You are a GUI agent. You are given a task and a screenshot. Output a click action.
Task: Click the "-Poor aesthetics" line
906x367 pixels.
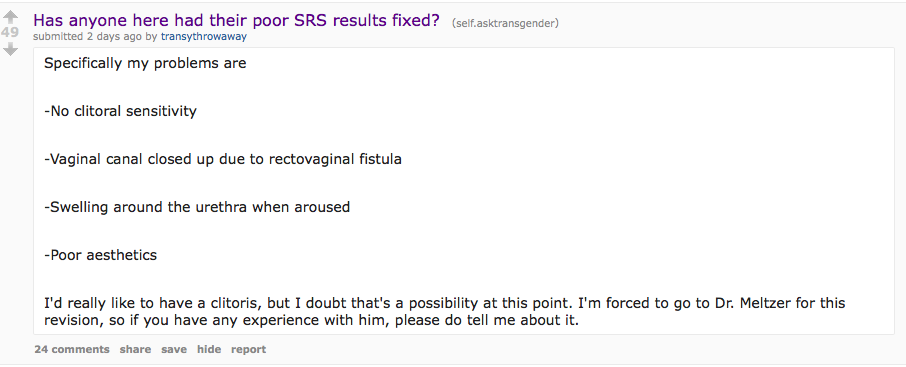pos(101,255)
